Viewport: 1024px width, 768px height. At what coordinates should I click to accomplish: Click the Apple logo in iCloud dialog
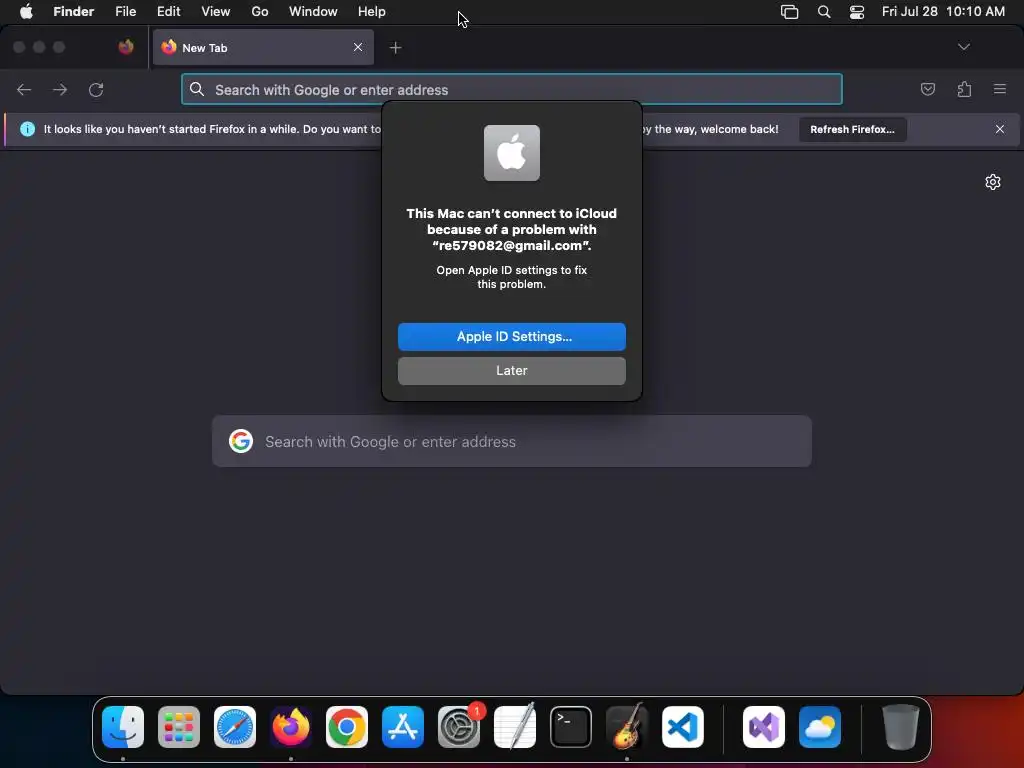(511, 153)
